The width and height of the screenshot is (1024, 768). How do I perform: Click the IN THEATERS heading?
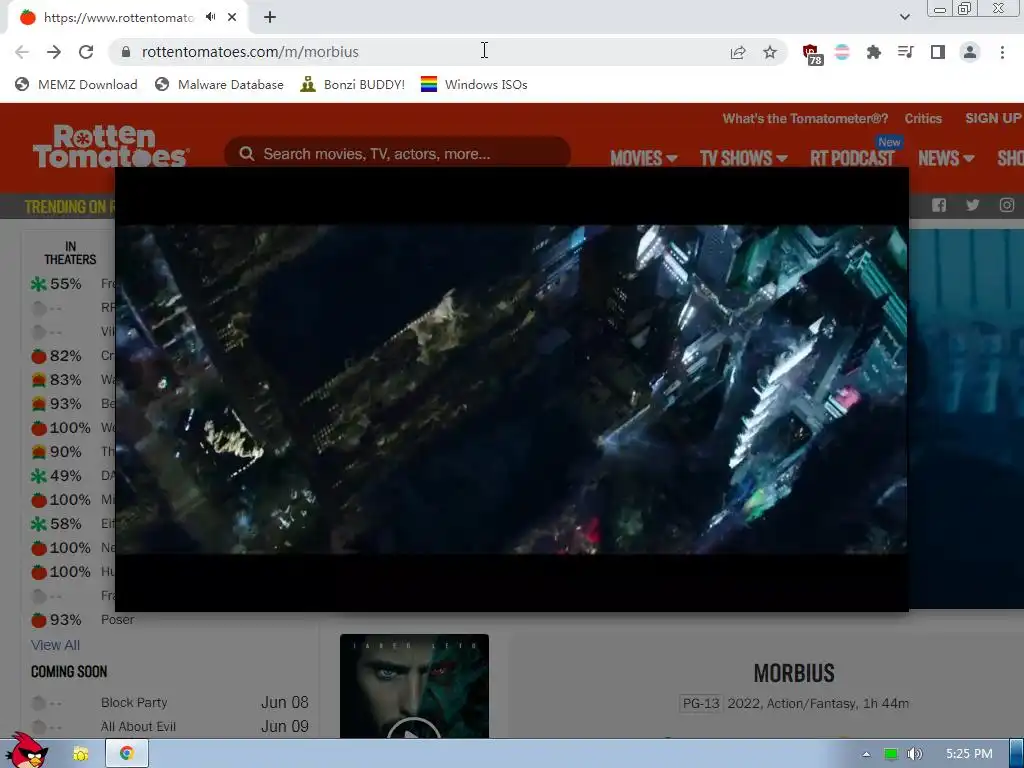[x=70, y=253]
